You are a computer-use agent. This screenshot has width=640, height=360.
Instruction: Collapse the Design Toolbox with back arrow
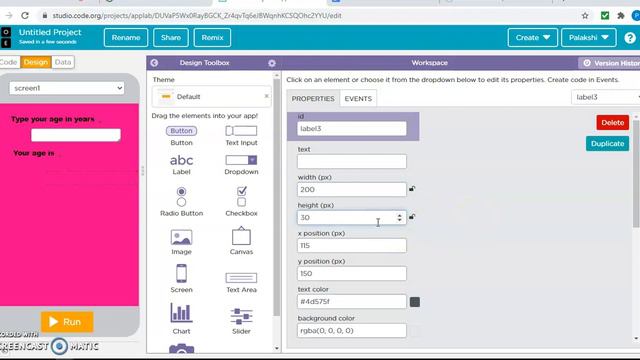pos(154,63)
